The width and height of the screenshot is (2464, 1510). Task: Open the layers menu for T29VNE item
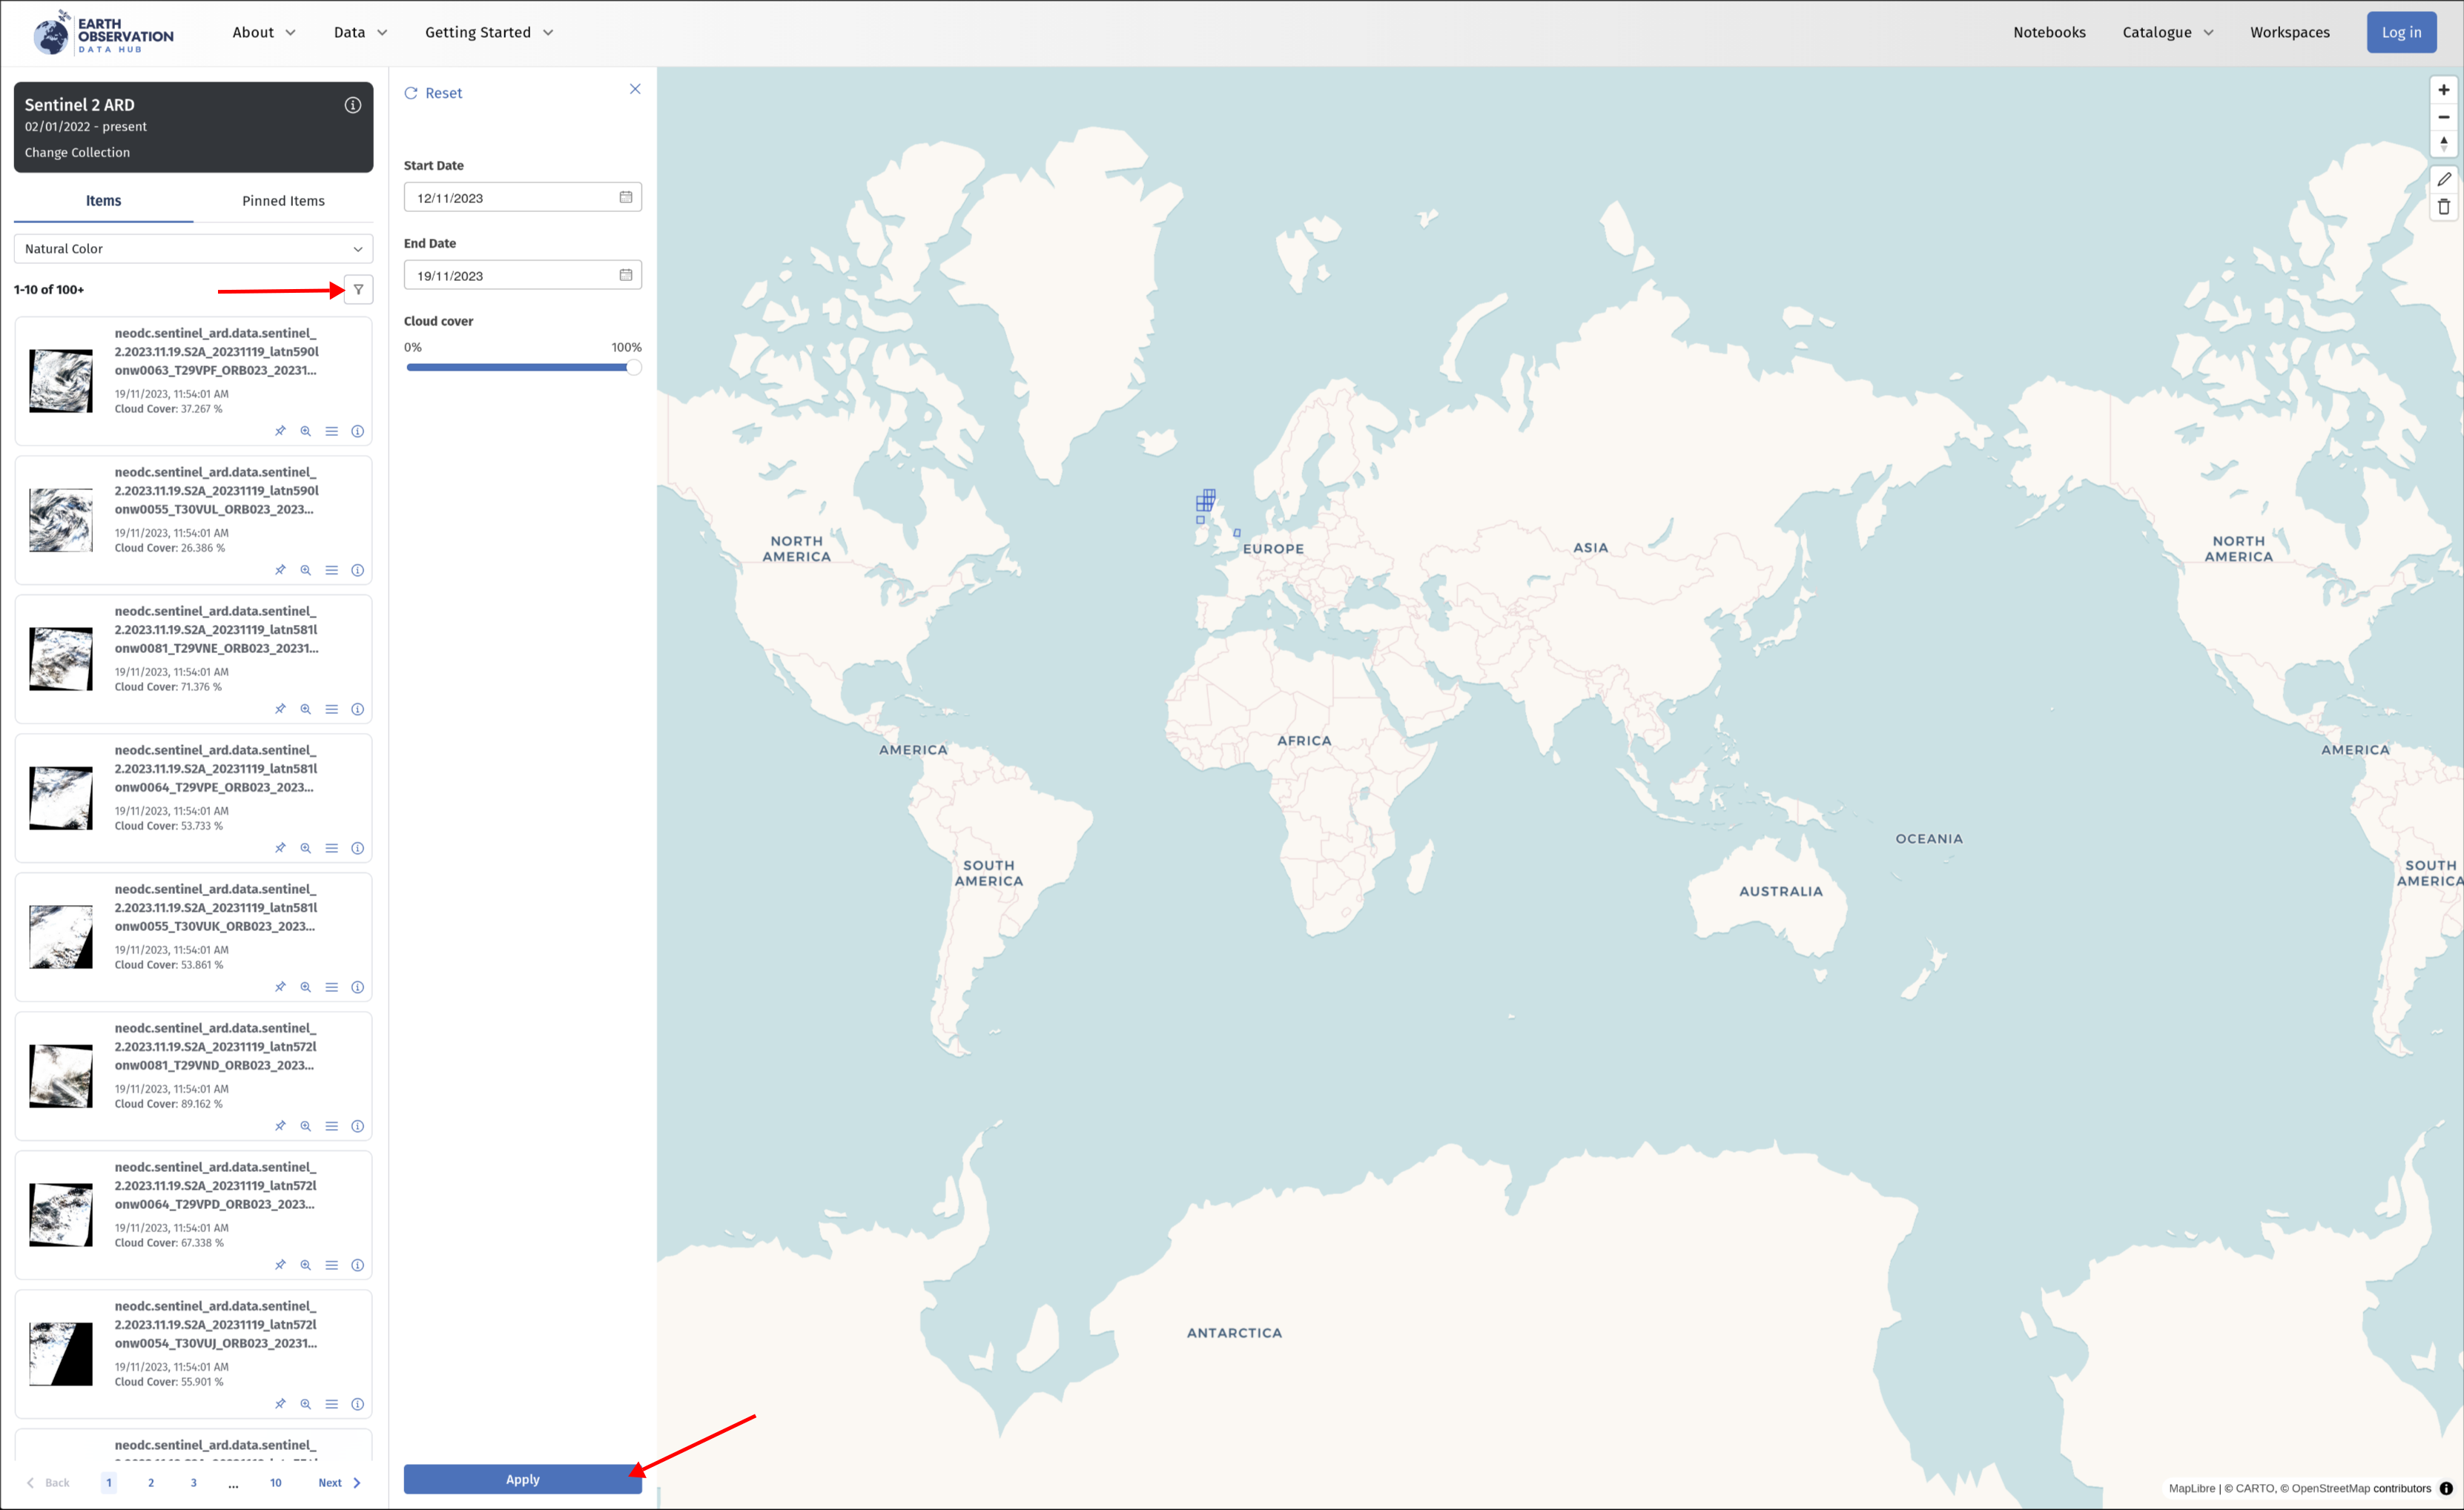(x=332, y=709)
